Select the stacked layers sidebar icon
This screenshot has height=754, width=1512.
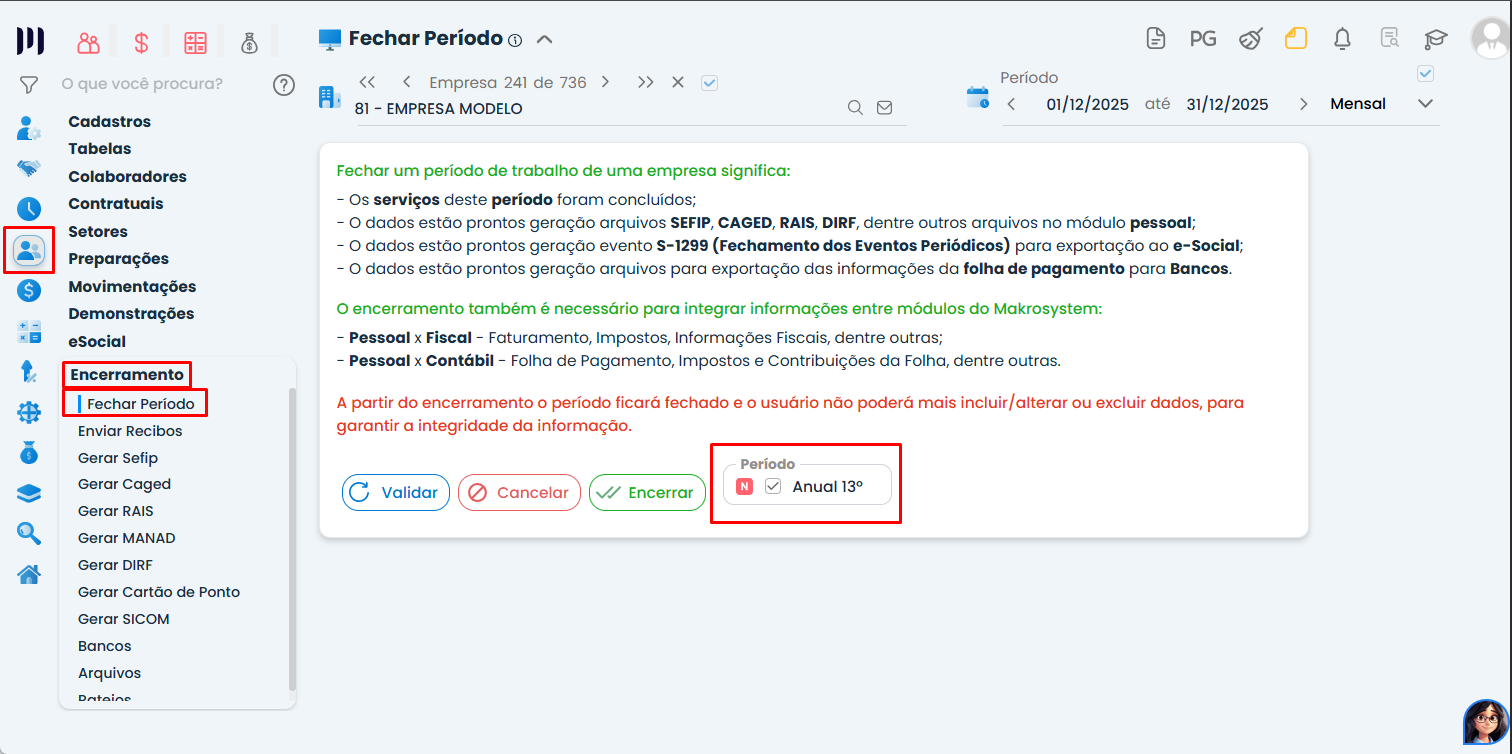coord(29,493)
